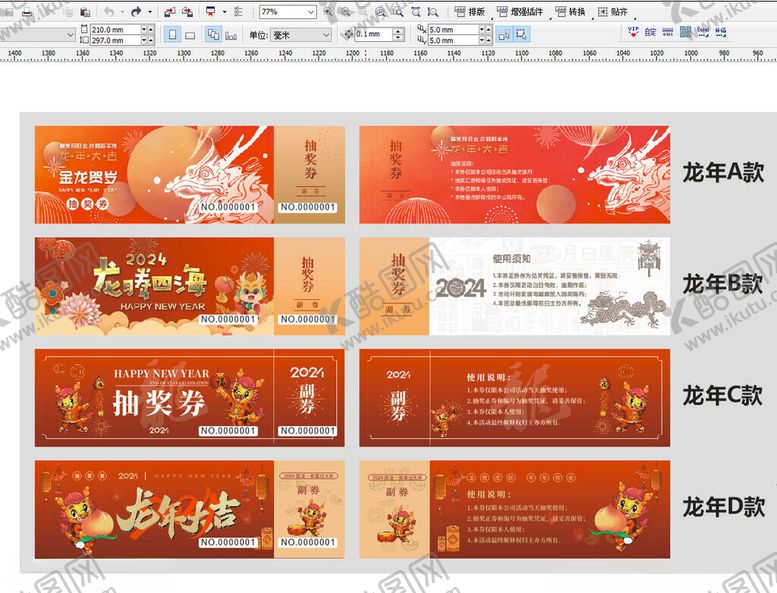The width and height of the screenshot is (777, 593).
Task: Click the VIP heart icon
Action: [x=632, y=33]
